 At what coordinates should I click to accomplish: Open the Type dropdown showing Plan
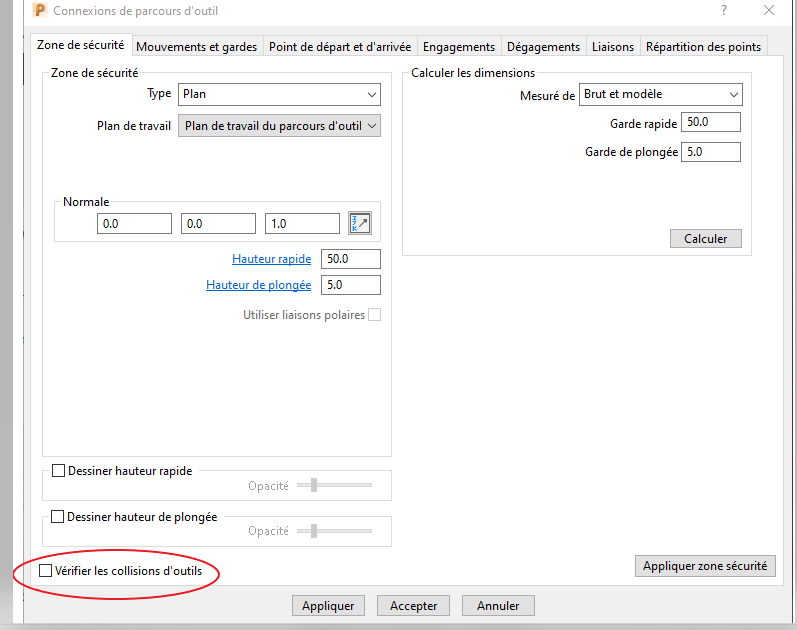point(279,95)
